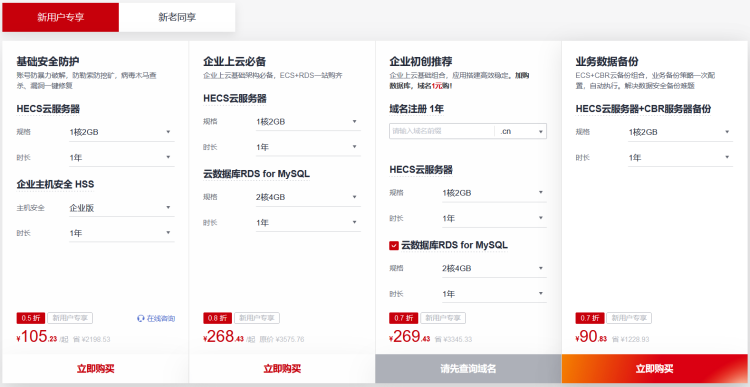
Task: Open 时长 dropdown under 基础安全防护 HECS云服务器
Action: (x=121, y=157)
